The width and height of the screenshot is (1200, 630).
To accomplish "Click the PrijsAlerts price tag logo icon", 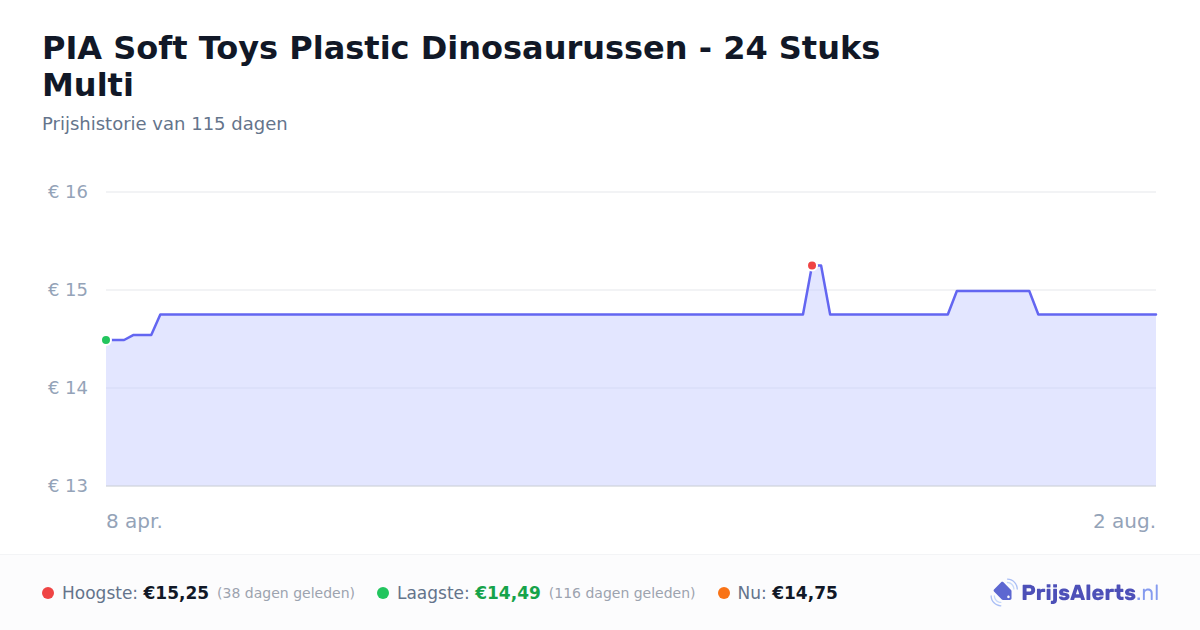I will 1003,593.
